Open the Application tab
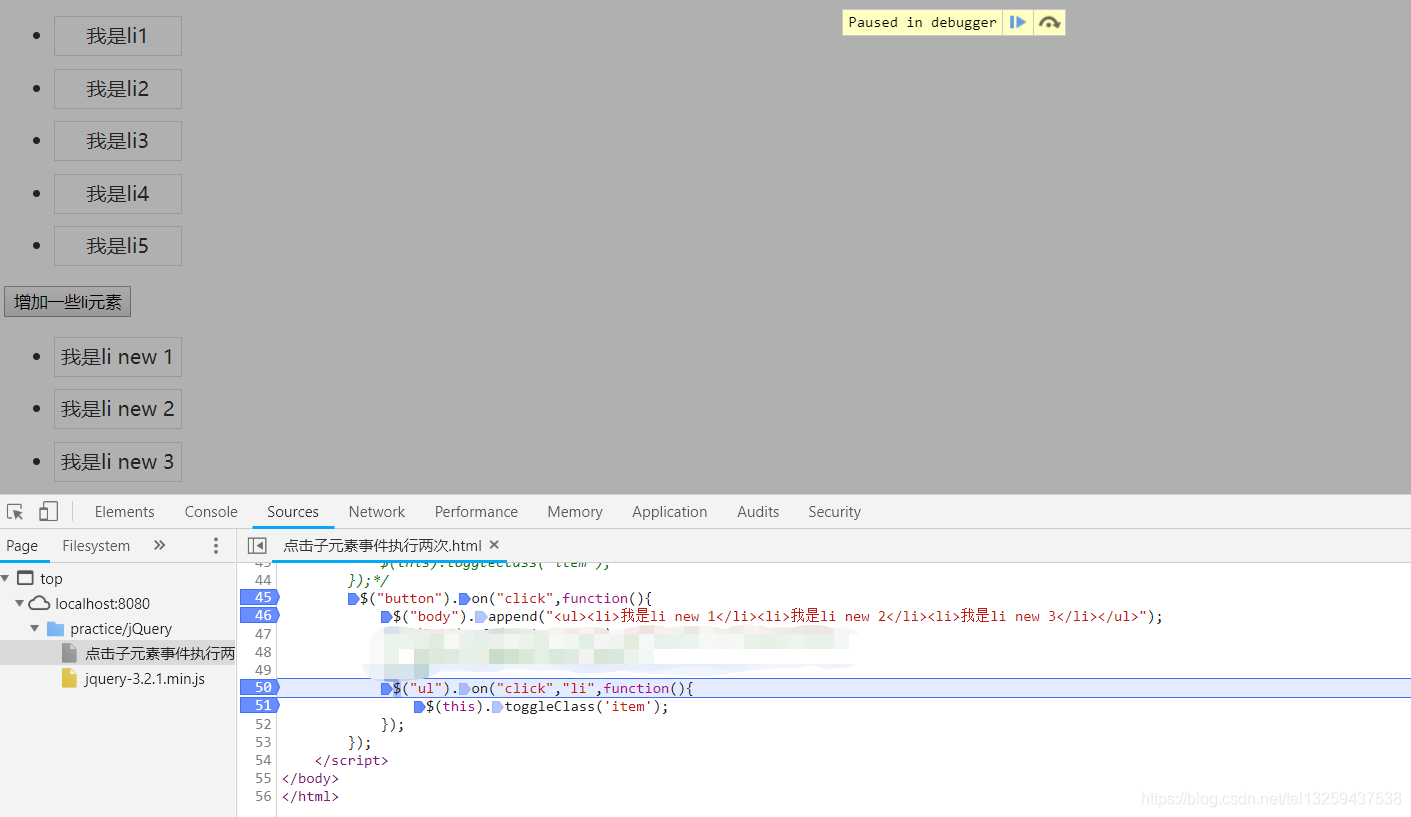Screen dimensions: 1411x817 point(669,512)
